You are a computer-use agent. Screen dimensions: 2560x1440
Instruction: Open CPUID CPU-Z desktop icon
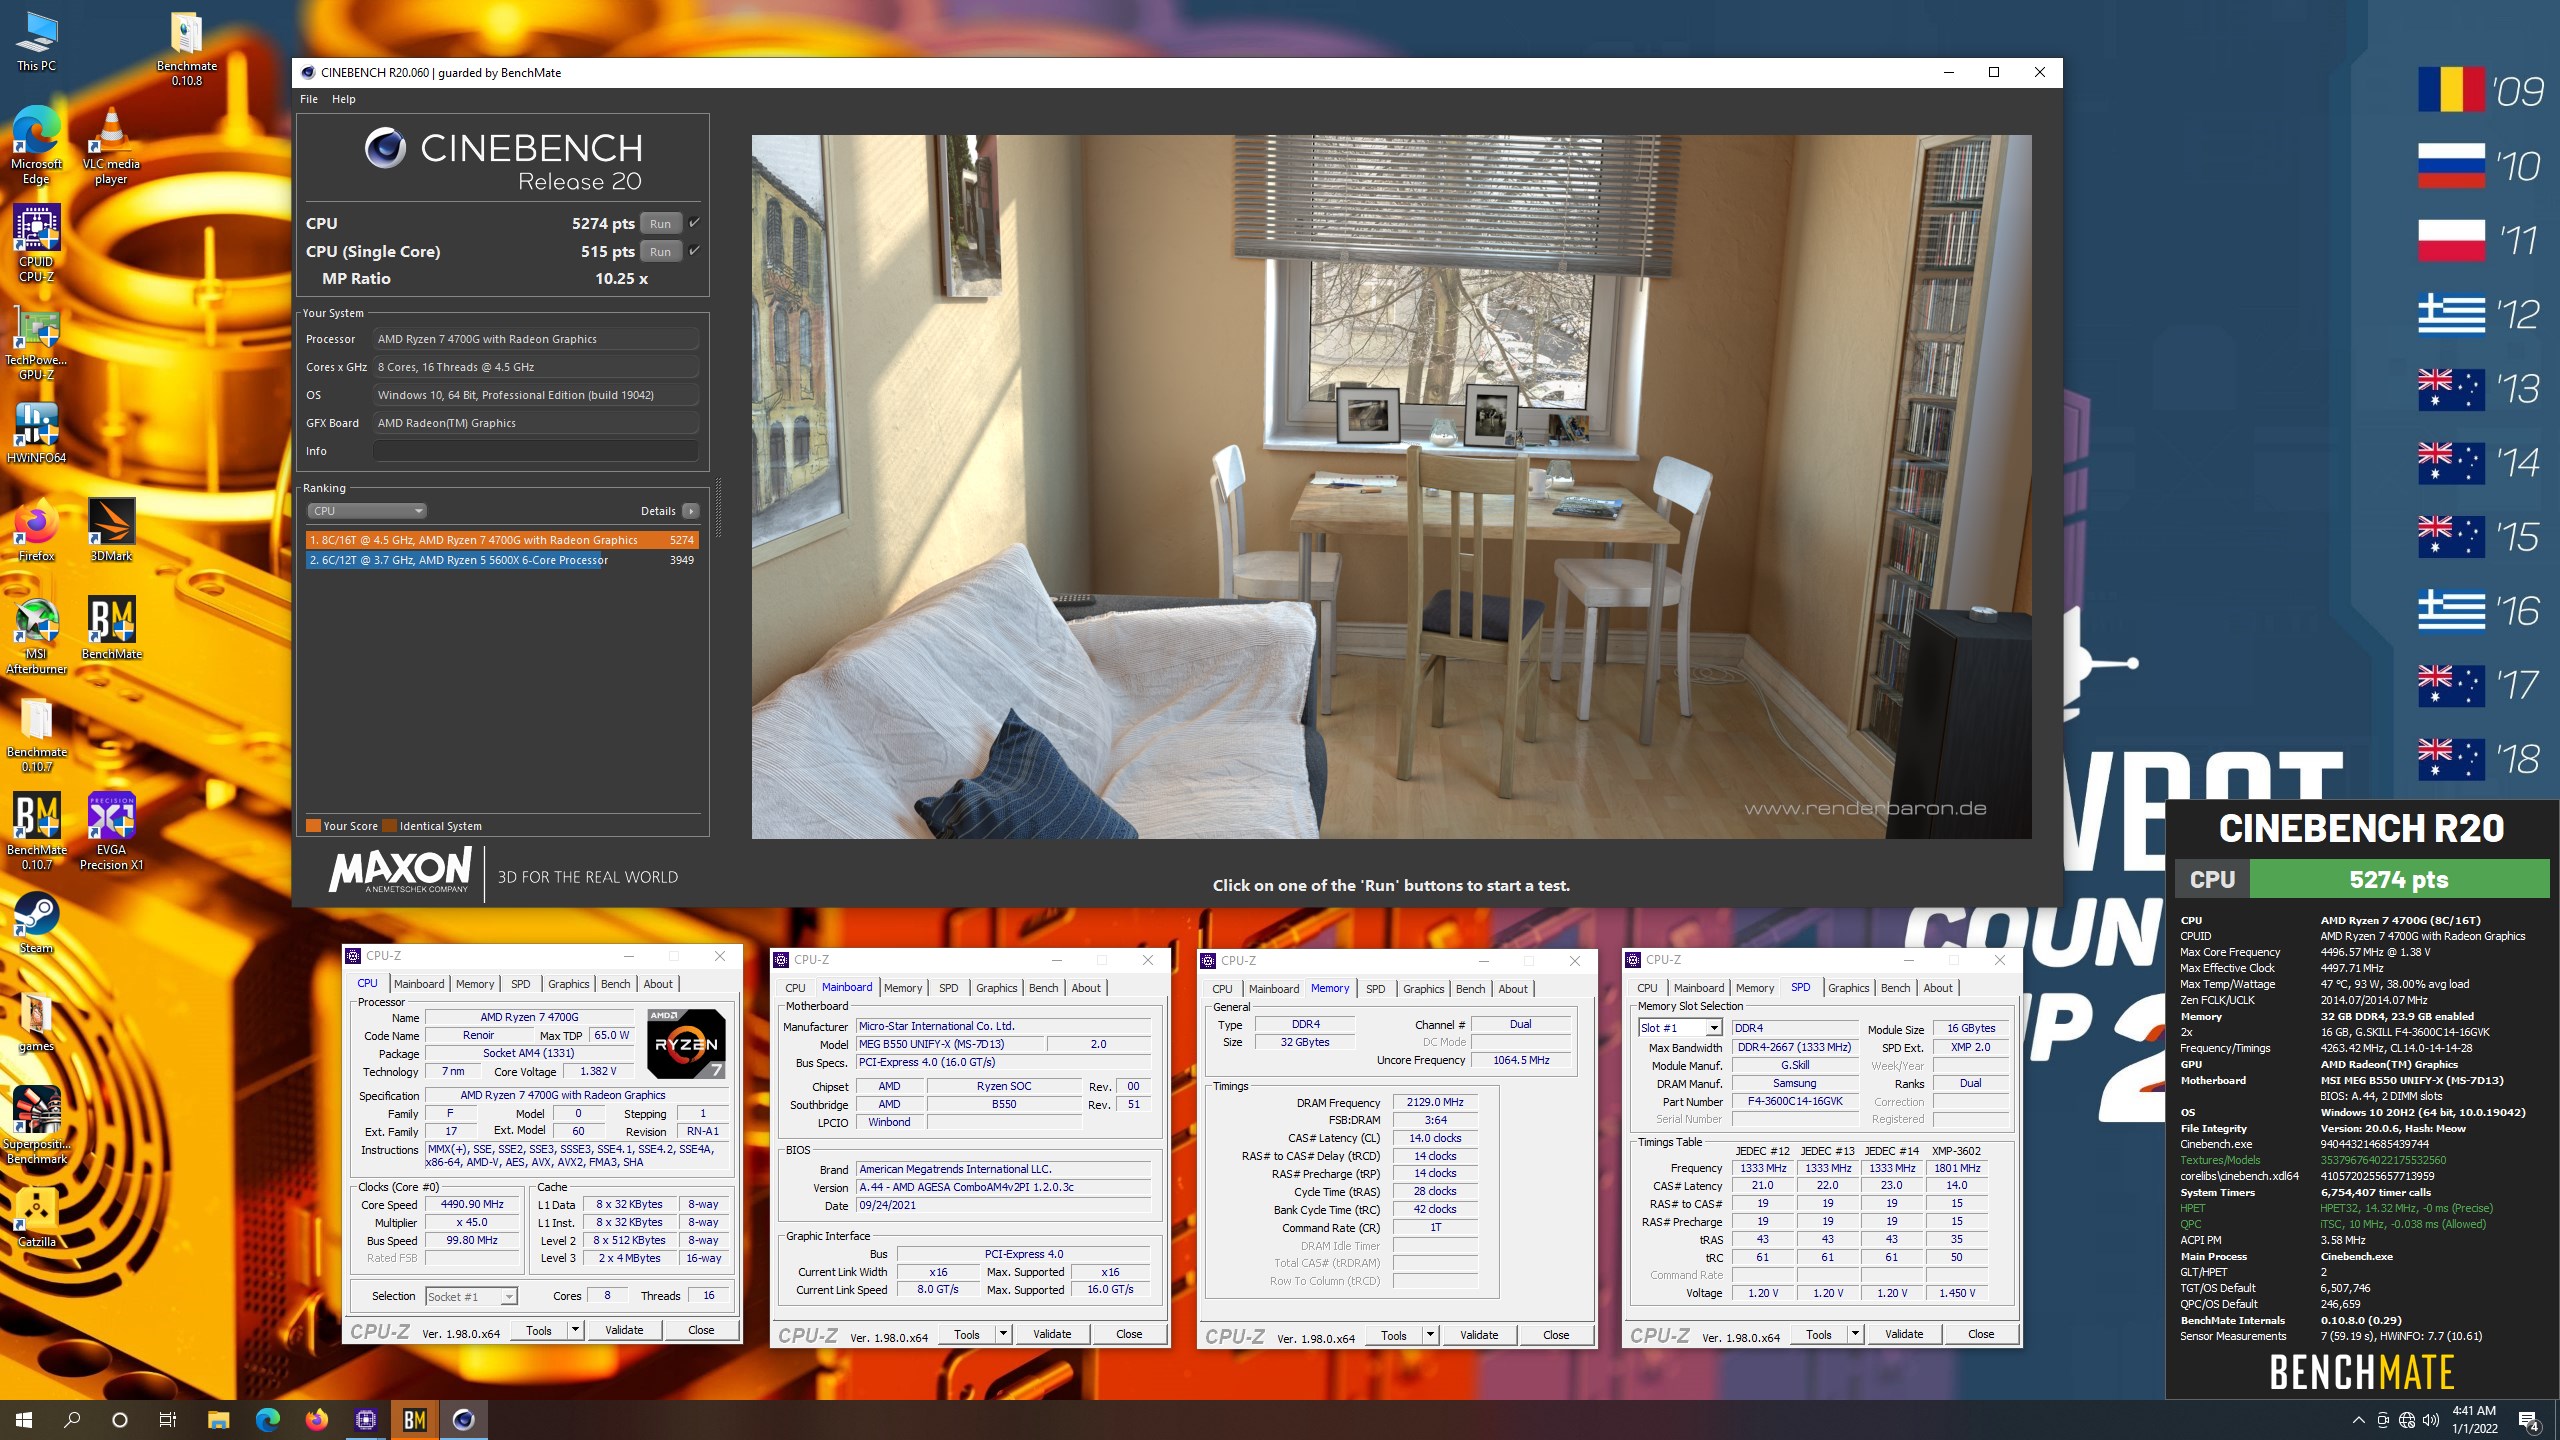36,244
